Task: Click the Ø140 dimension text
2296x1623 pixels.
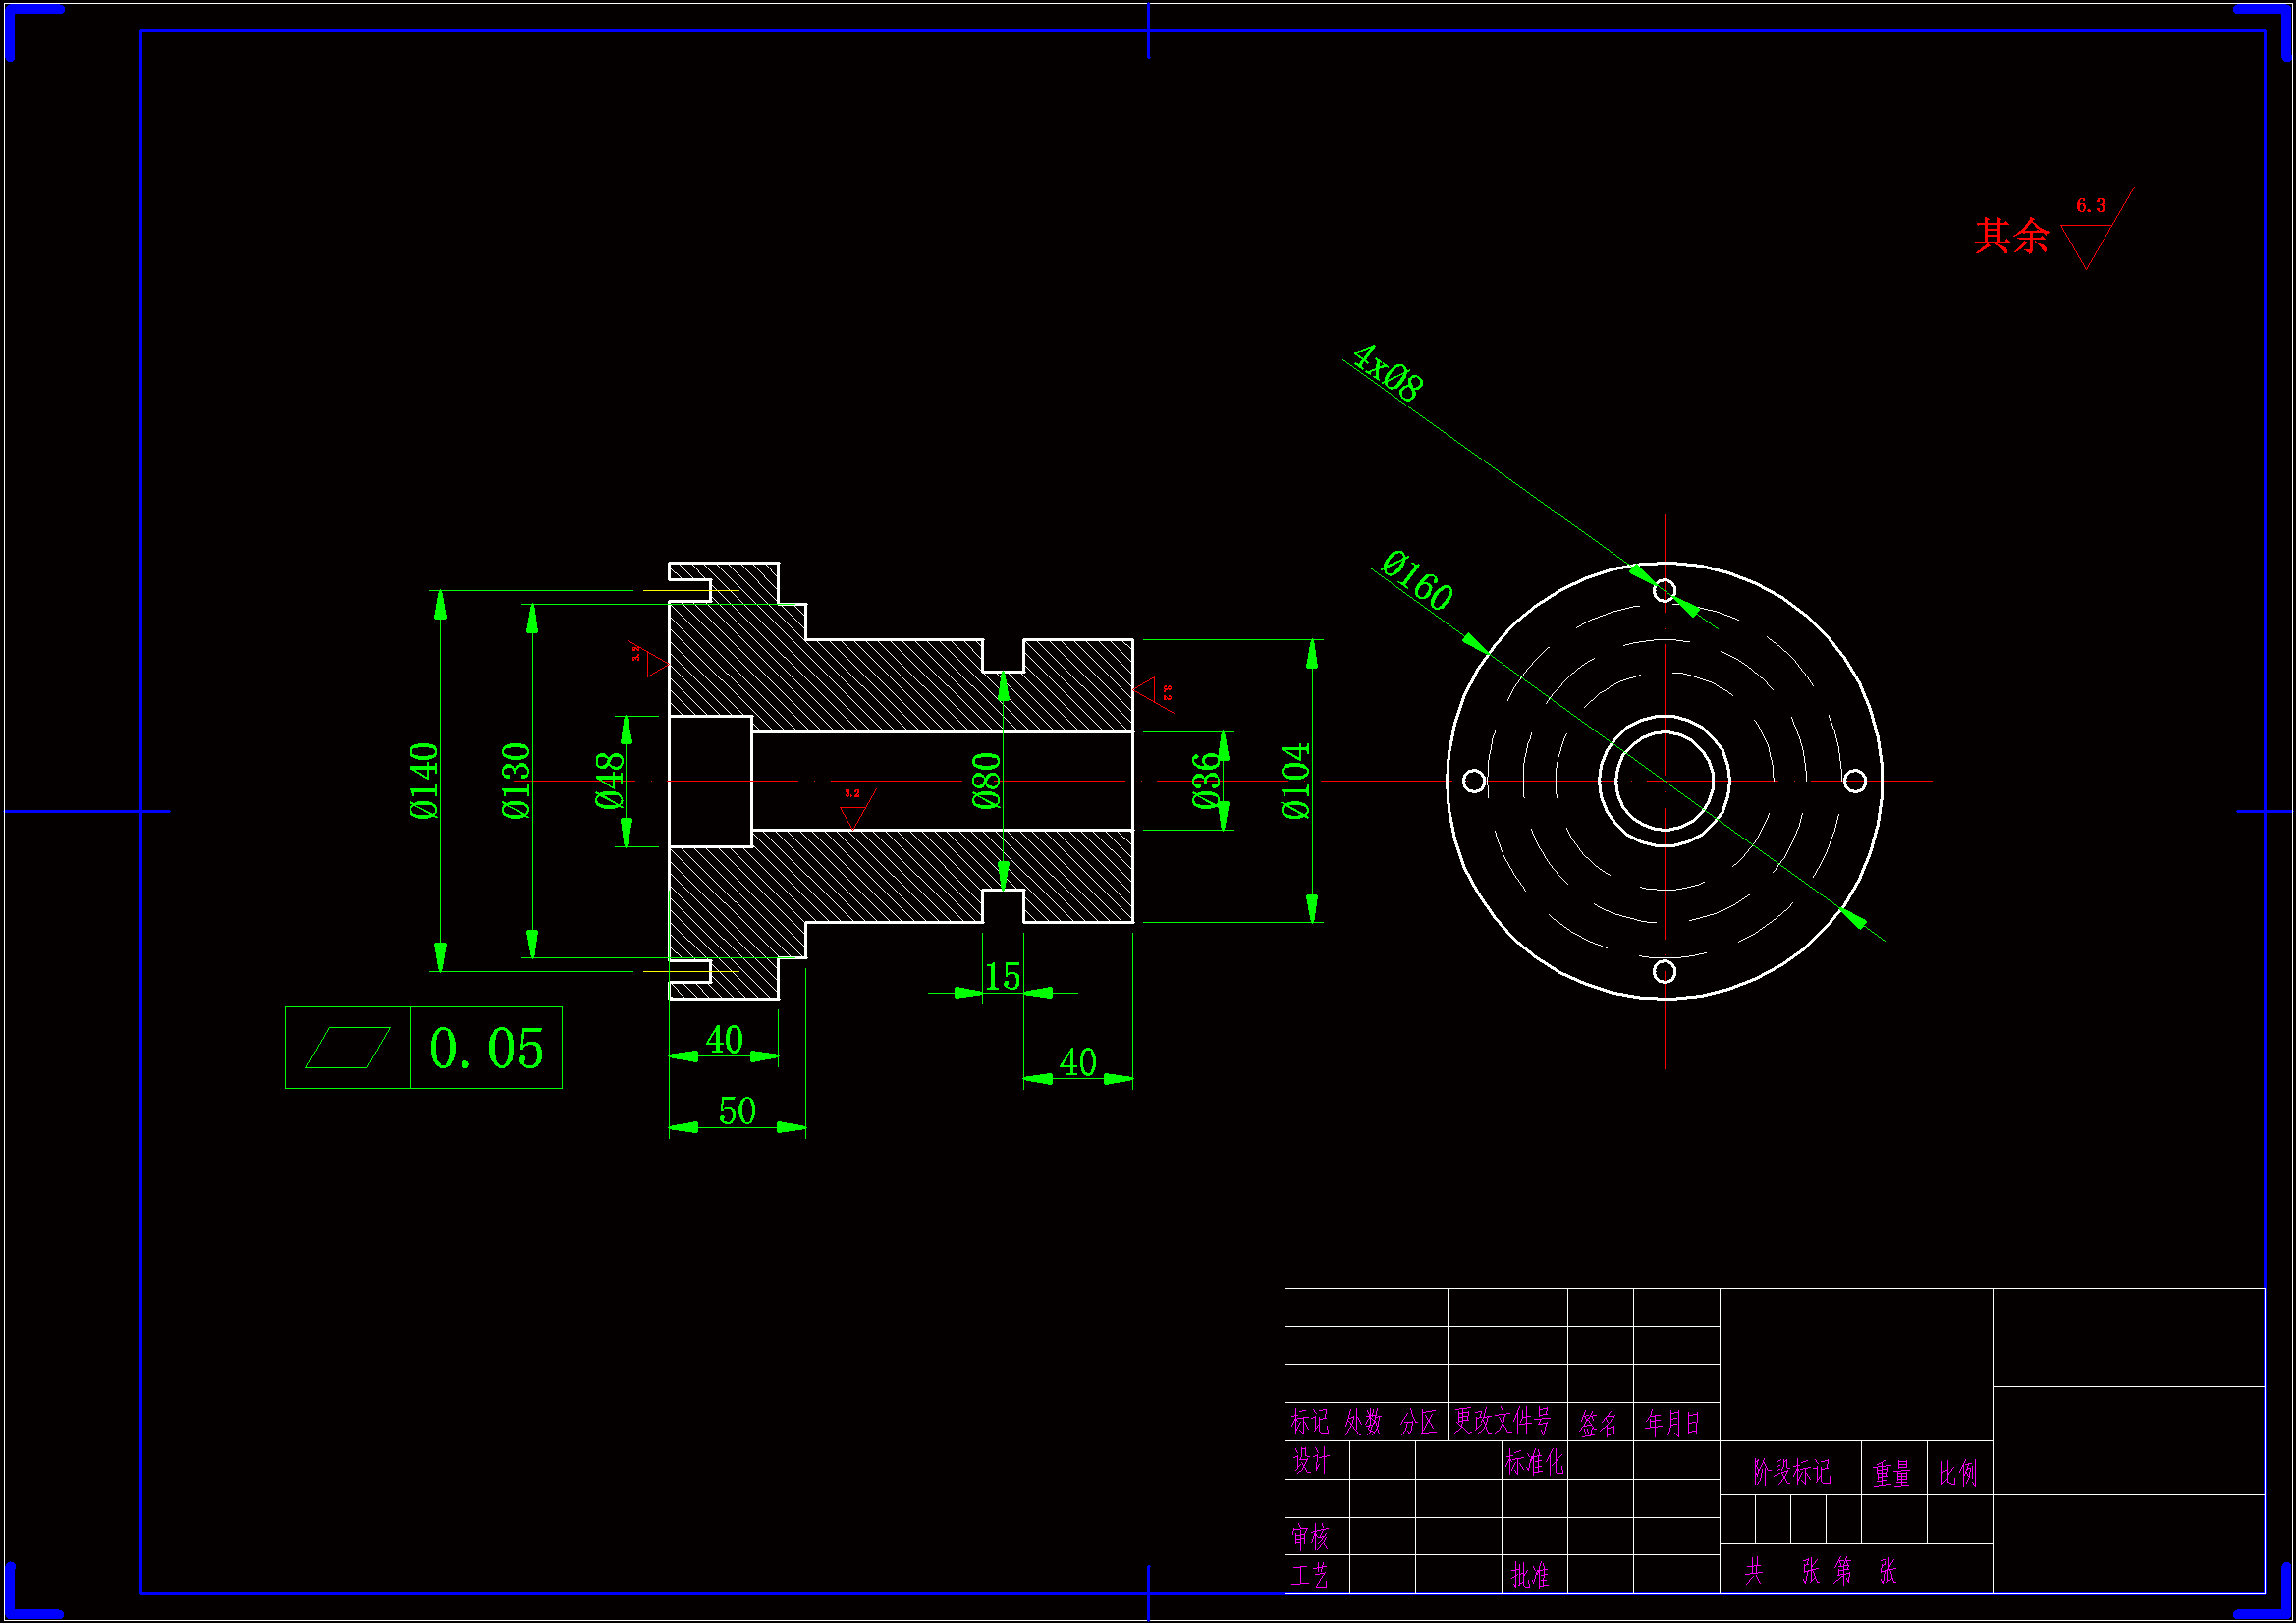Action: pyautogui.click(x=424, y=781)
